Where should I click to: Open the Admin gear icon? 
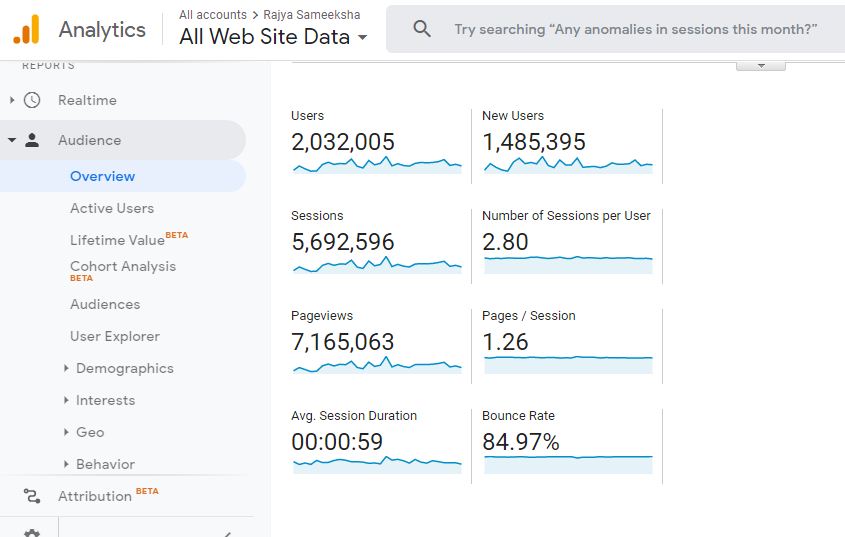pos(32,533)
